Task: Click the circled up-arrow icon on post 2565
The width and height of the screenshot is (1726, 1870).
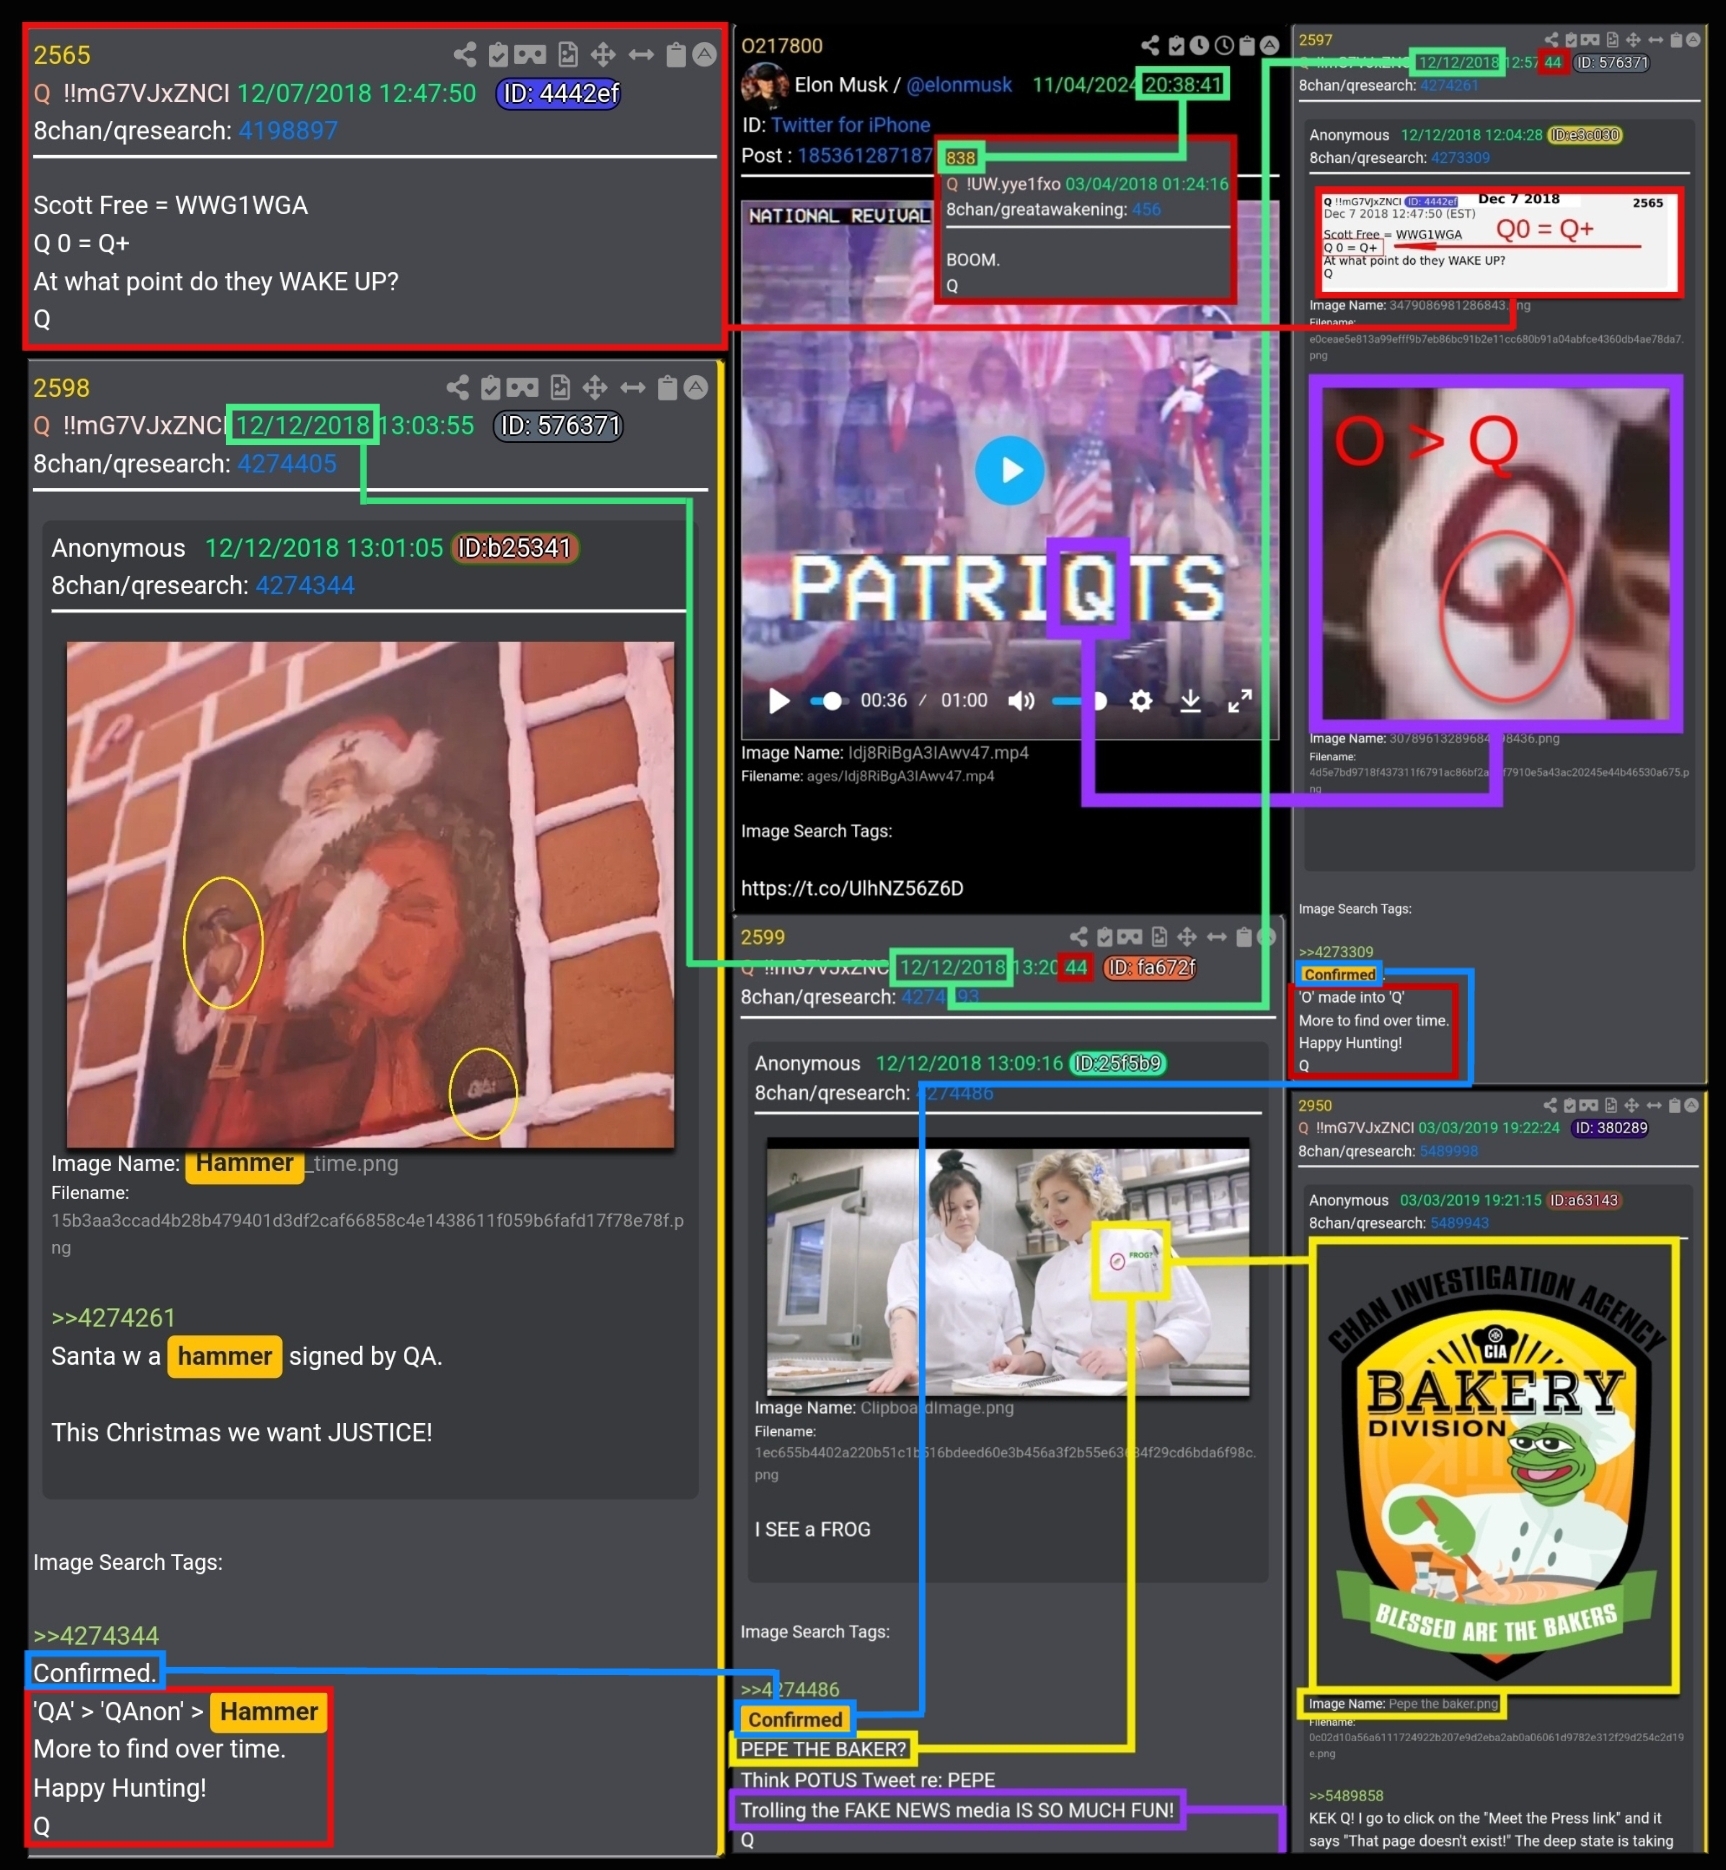Action: (x=705, y=55)
